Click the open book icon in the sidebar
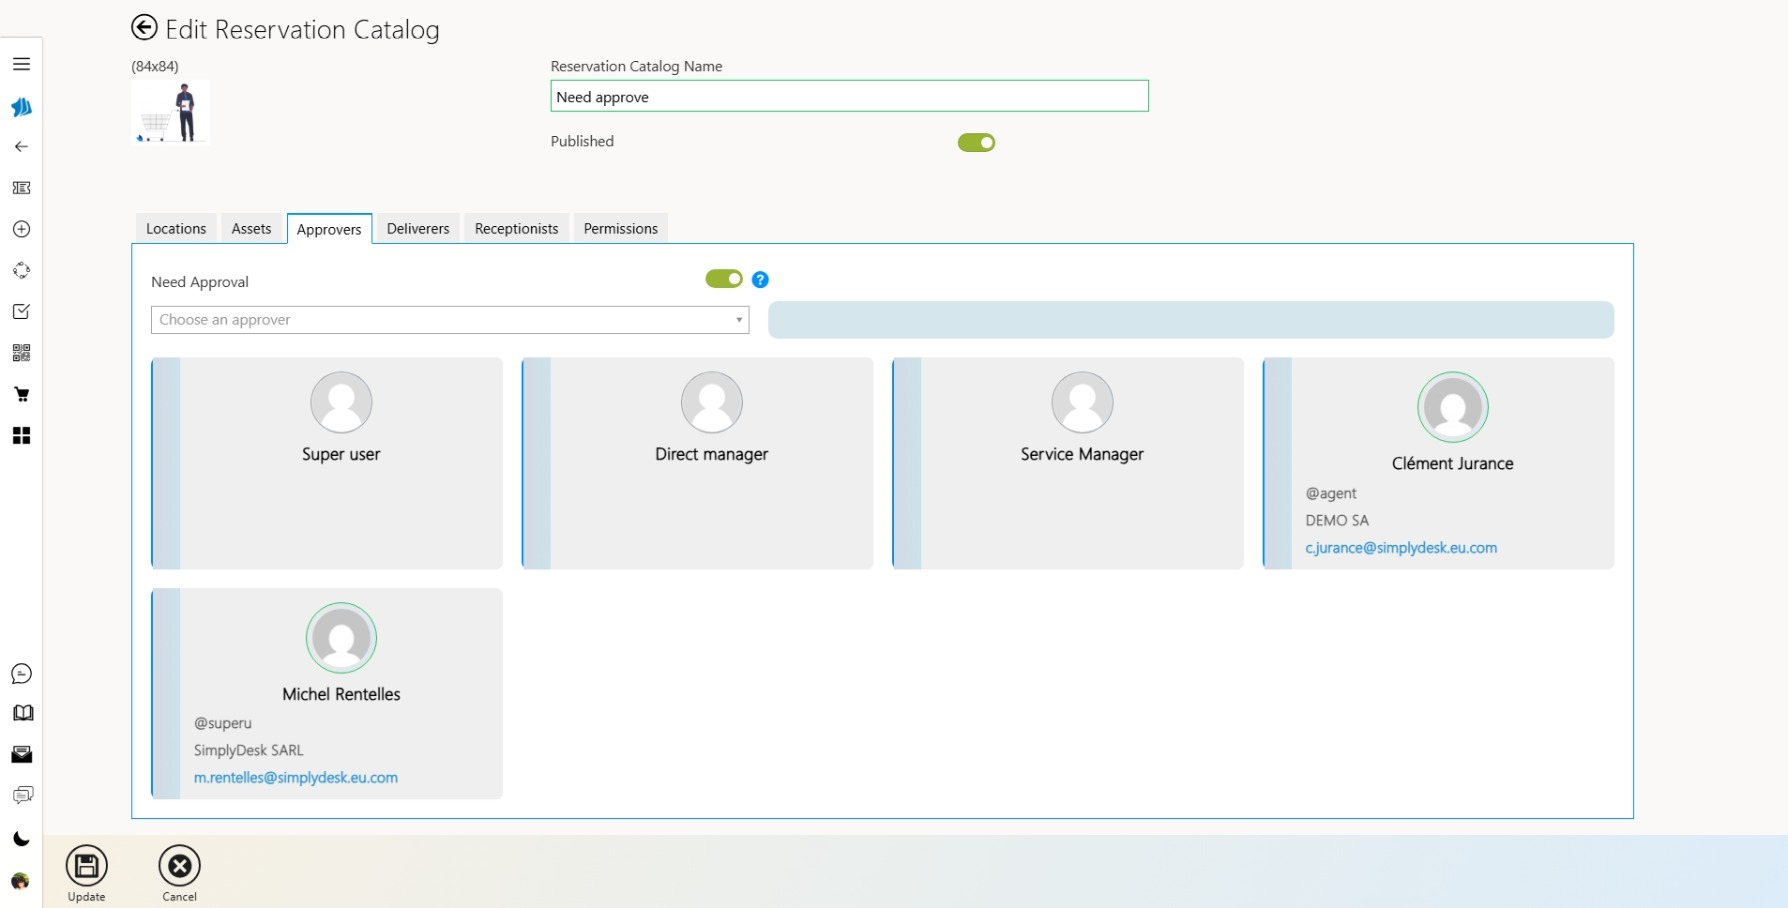Viewport: 1788px width, 908px height. [22, 713]
